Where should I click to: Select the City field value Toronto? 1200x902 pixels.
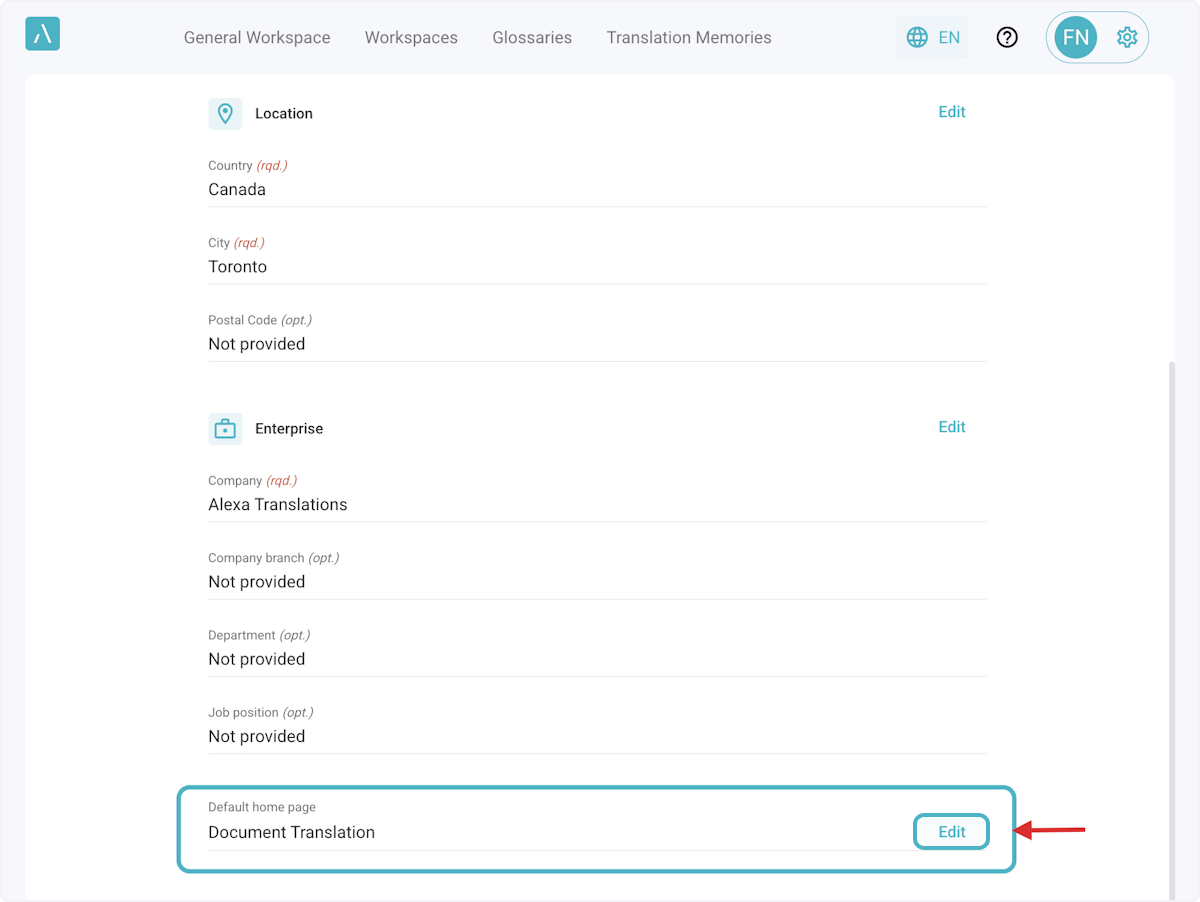[238, 267]
